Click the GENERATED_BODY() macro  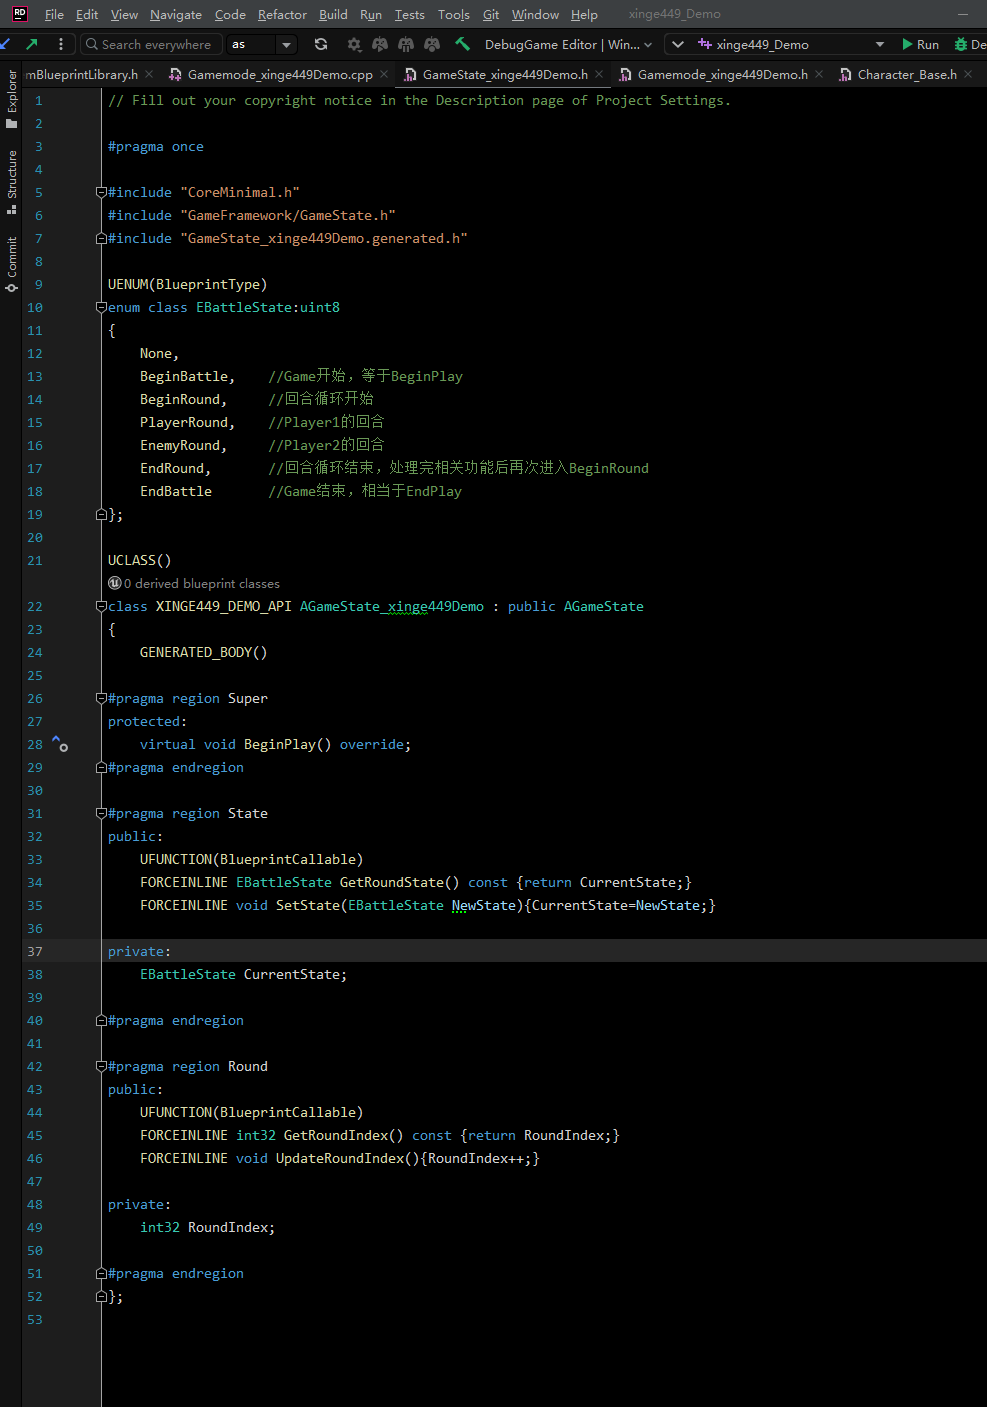(x=203, y=652)
